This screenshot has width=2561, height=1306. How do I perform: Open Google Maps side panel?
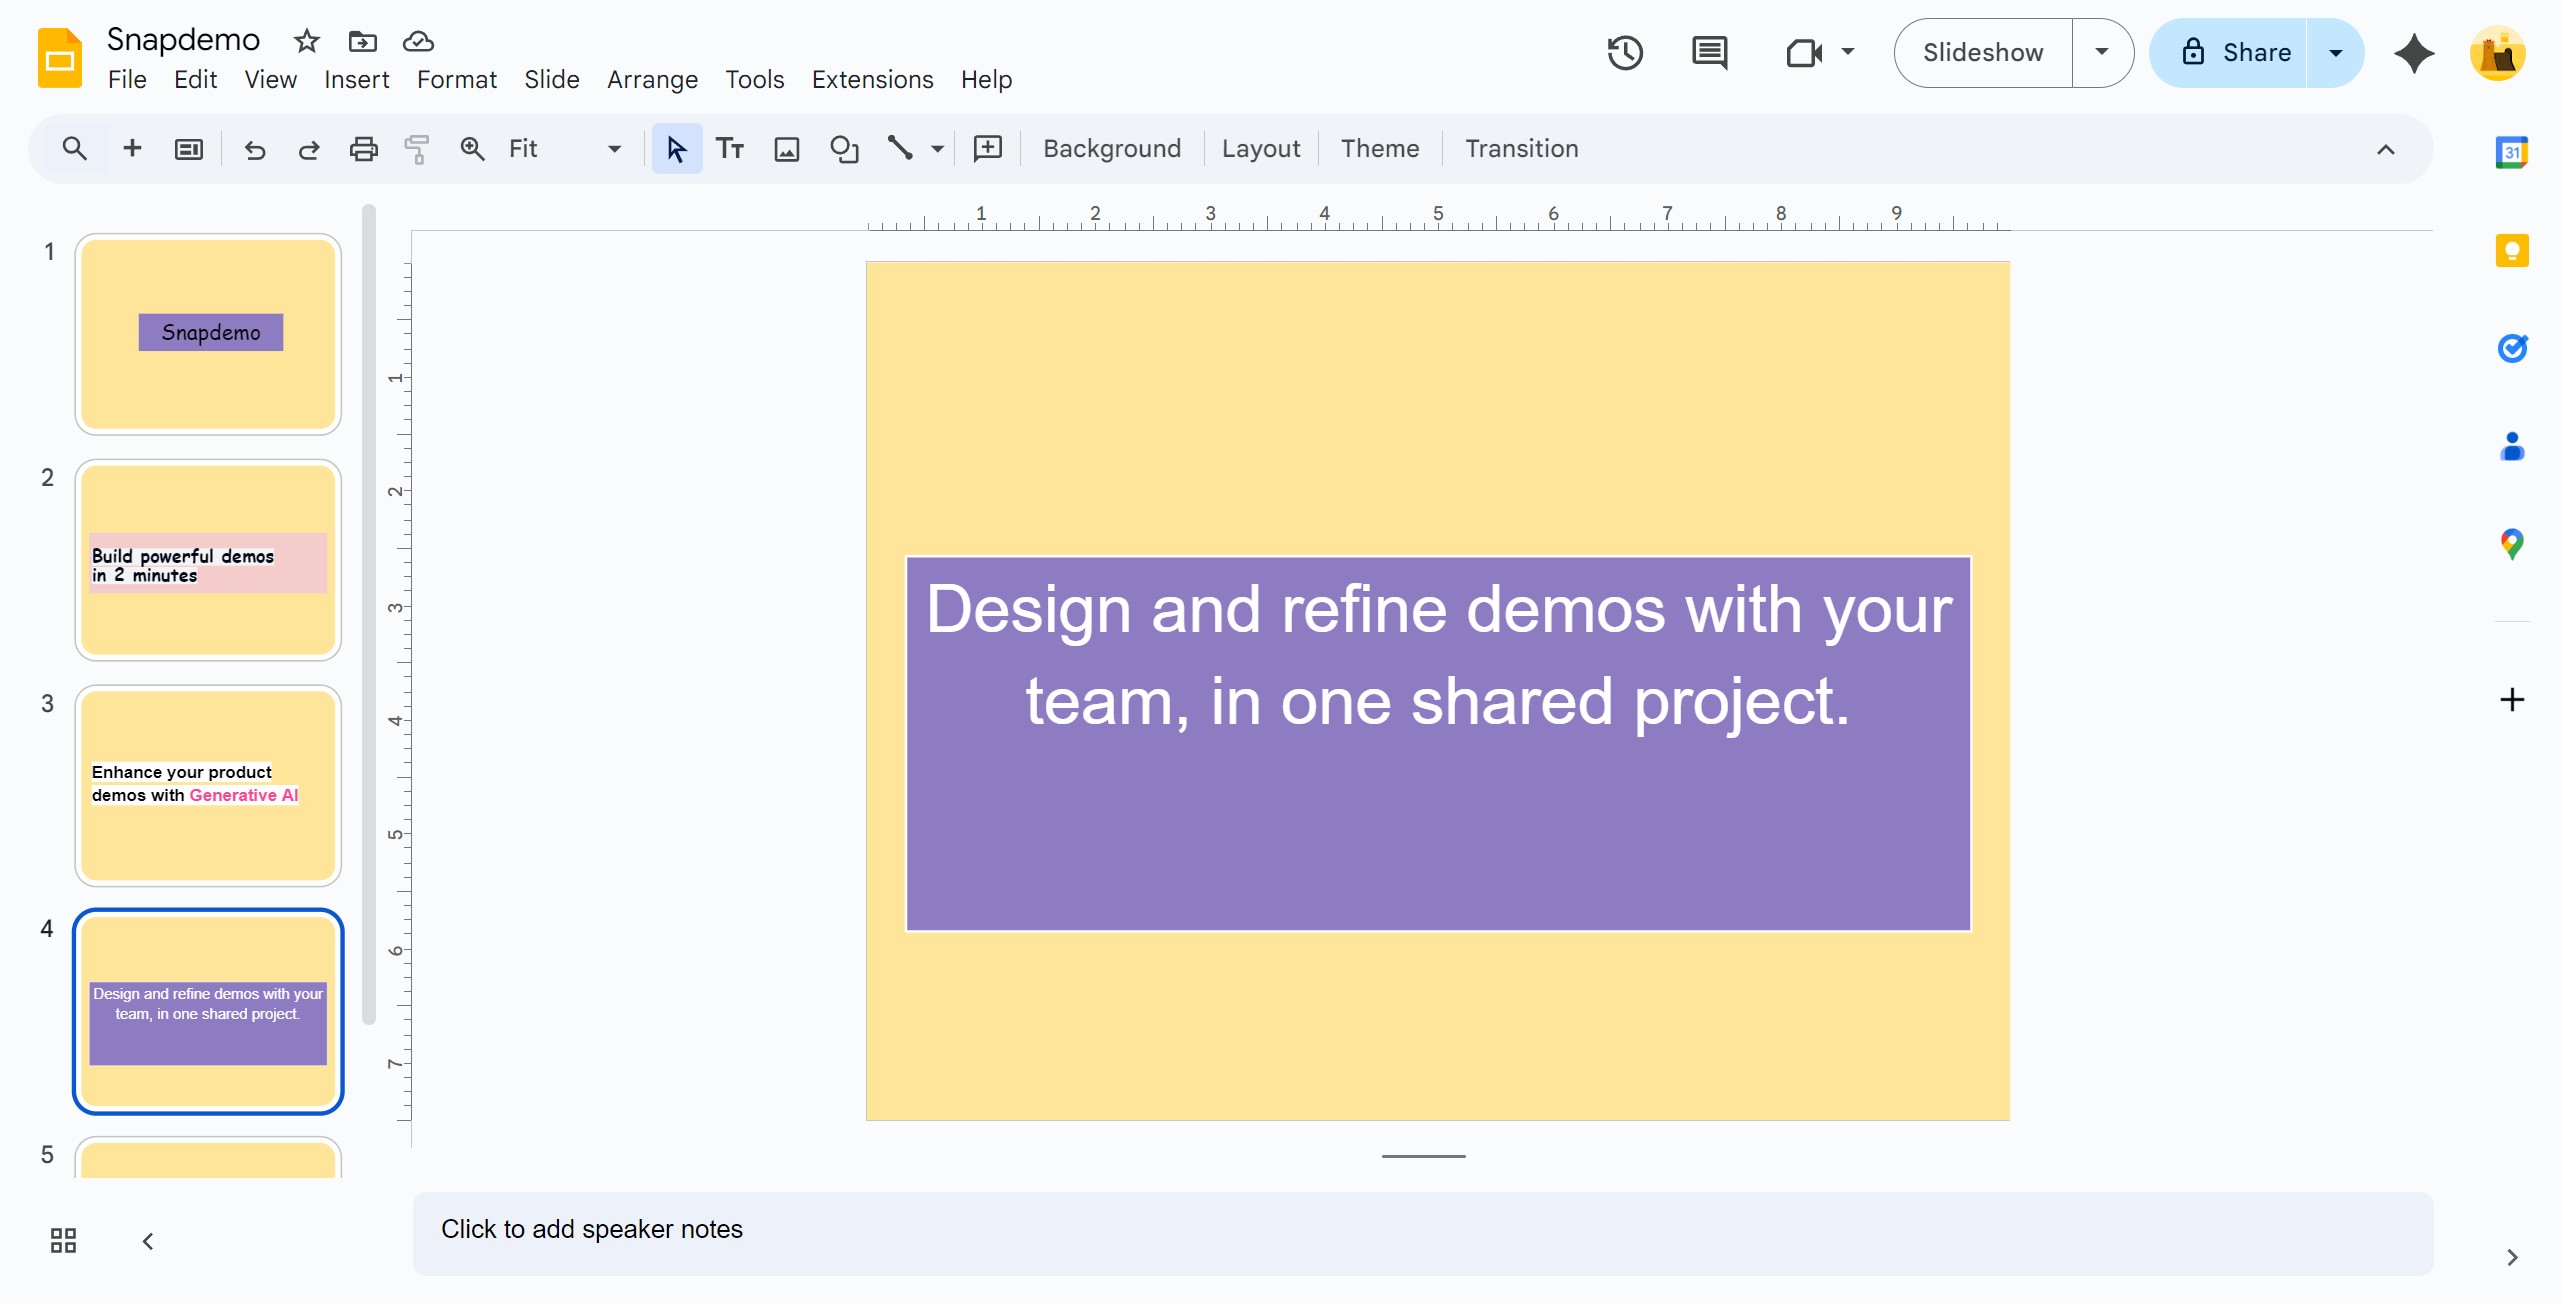(2511, 544)
